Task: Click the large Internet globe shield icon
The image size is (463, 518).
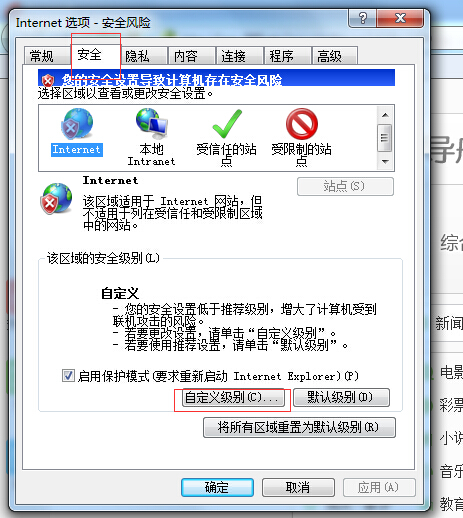Action: (x=56, y=199)
